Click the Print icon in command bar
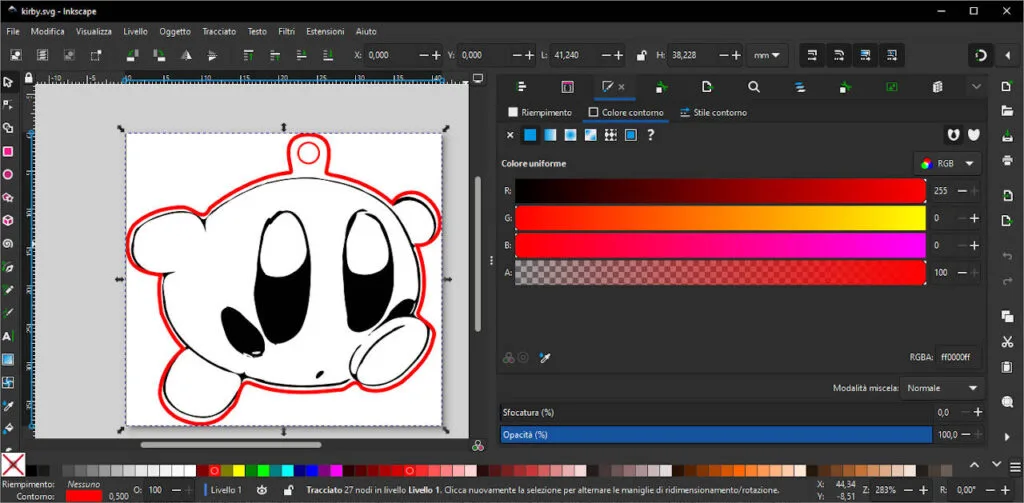1024x503 pixels. [x=1006, y=160]
